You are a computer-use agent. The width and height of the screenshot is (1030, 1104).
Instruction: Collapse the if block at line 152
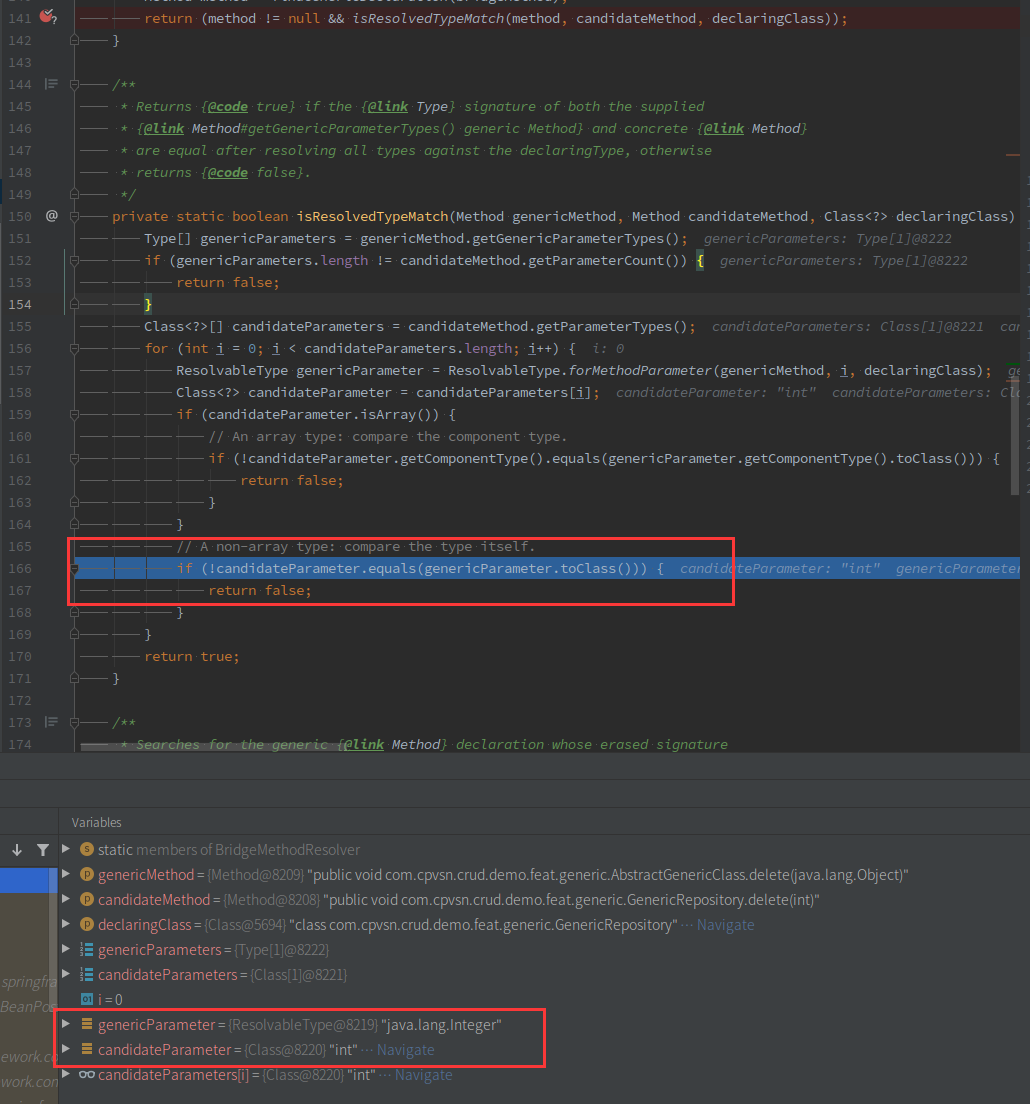(74, 261)
